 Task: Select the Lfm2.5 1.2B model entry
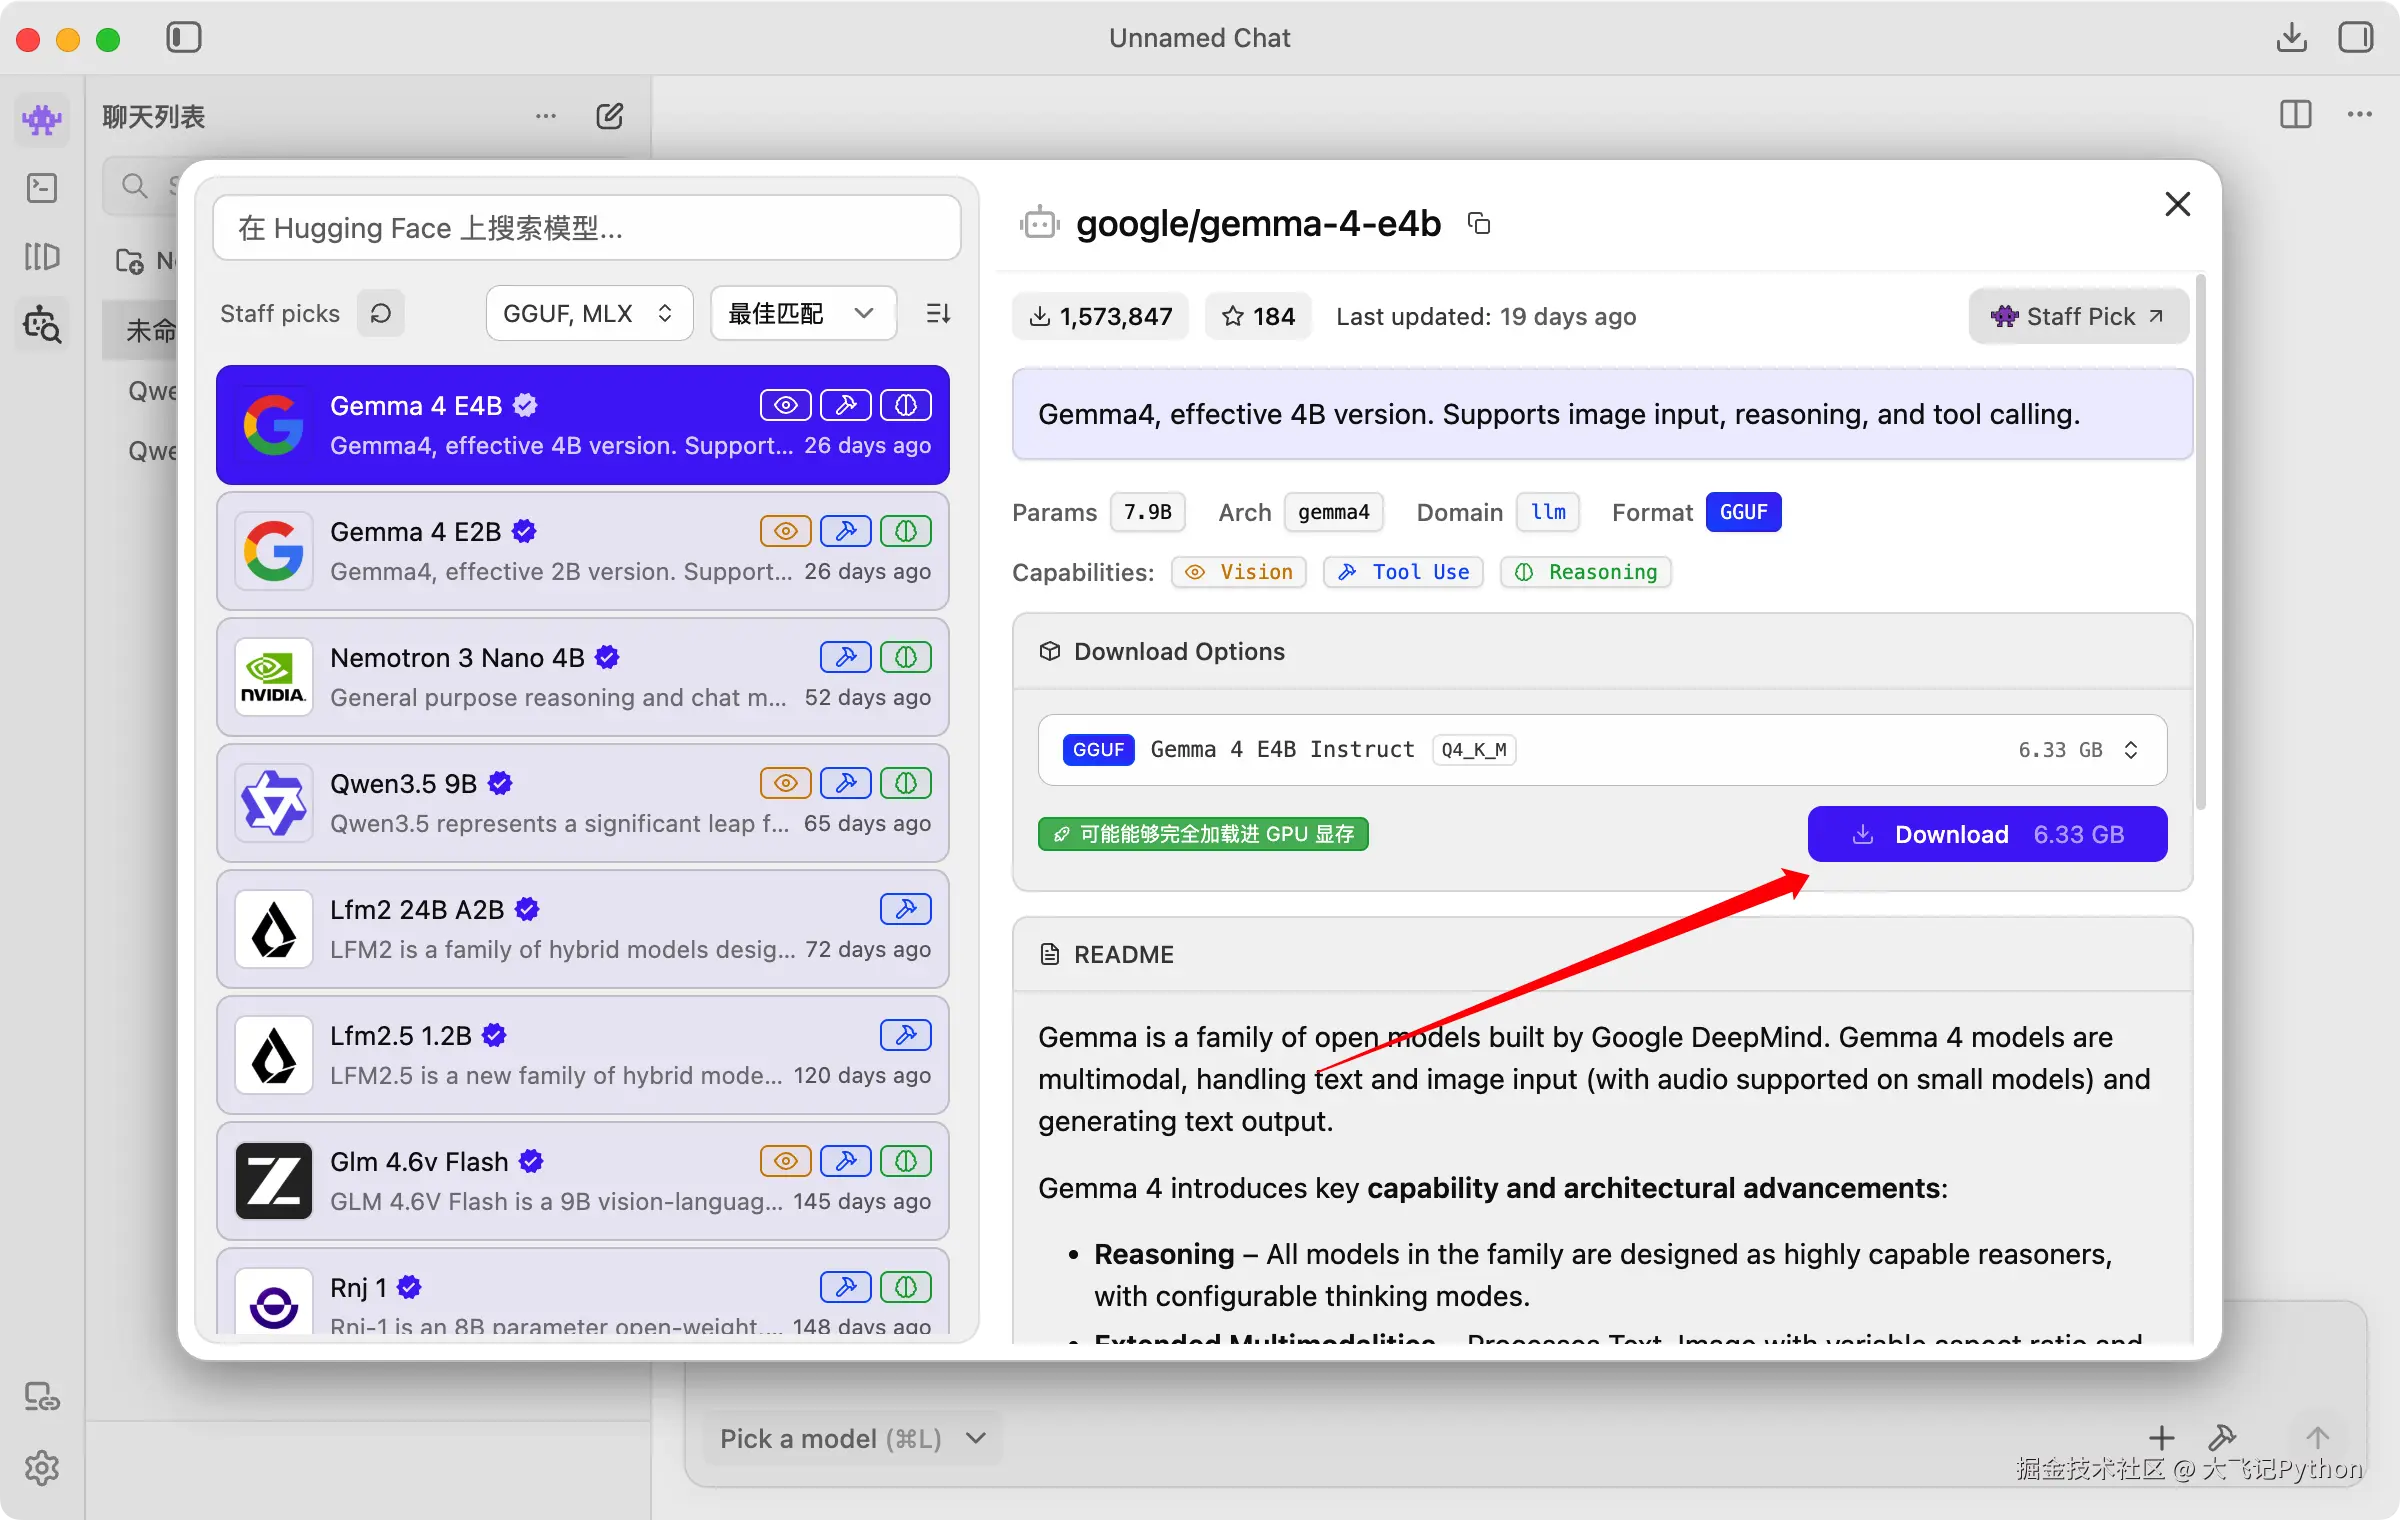583,1055
